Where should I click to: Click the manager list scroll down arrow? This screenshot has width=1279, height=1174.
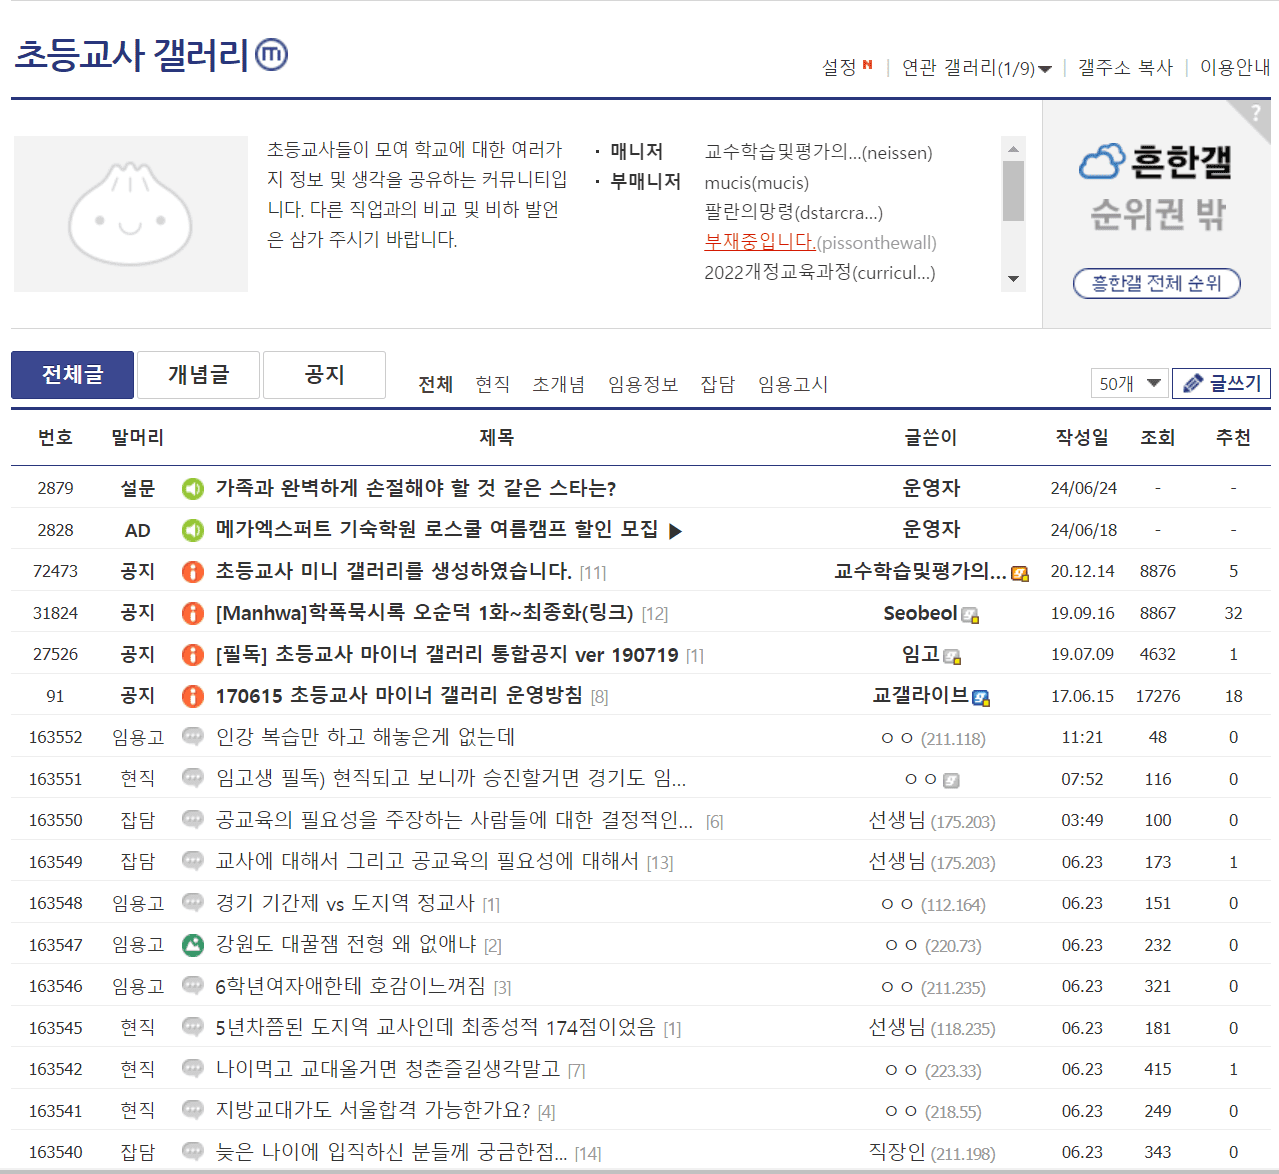[1013, 279]
